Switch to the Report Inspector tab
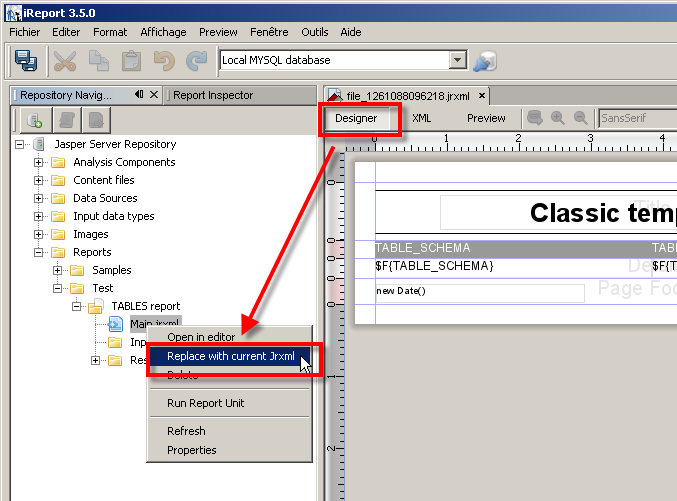The width and height of the screenshot is (677, 501). tap(213, 95)
